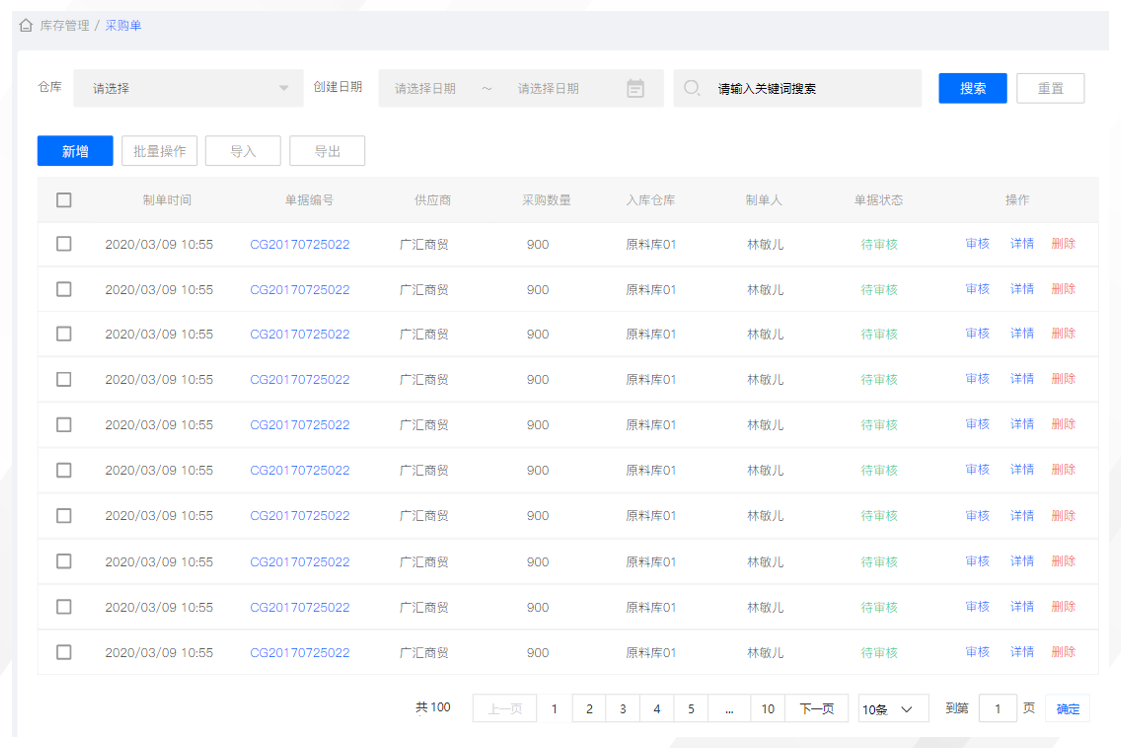Toggle the select-all checkbox in table header

(64, 200)
